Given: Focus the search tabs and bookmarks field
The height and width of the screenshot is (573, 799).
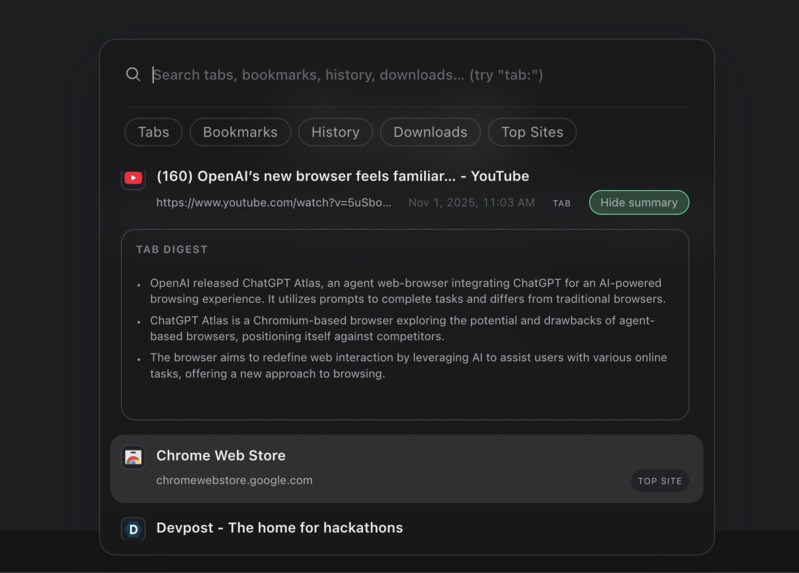Looking at the screenshot, I should pyautogui.click(x=348, y=75).
